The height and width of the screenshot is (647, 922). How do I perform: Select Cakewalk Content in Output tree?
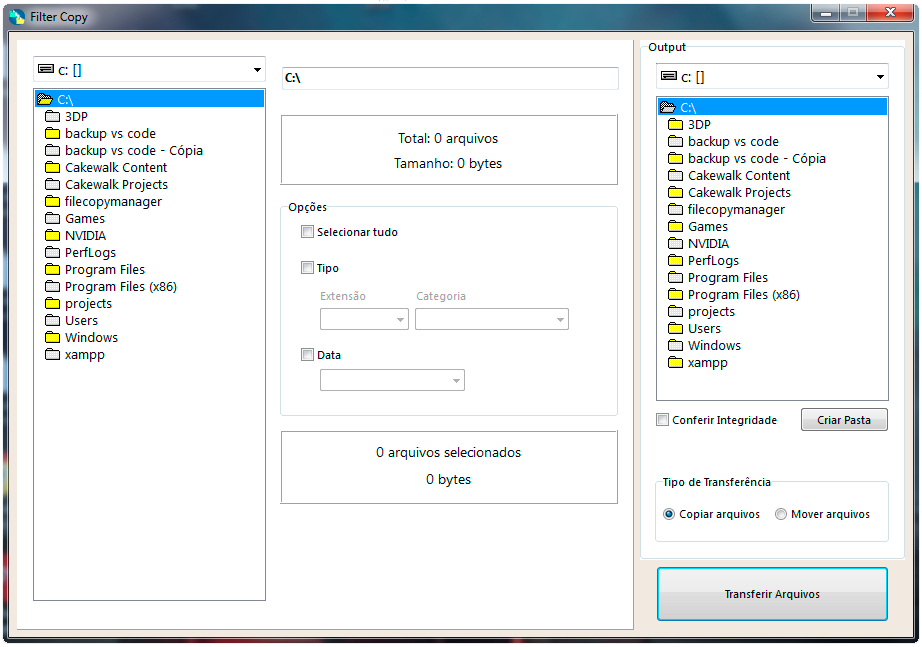click(739, 176)
